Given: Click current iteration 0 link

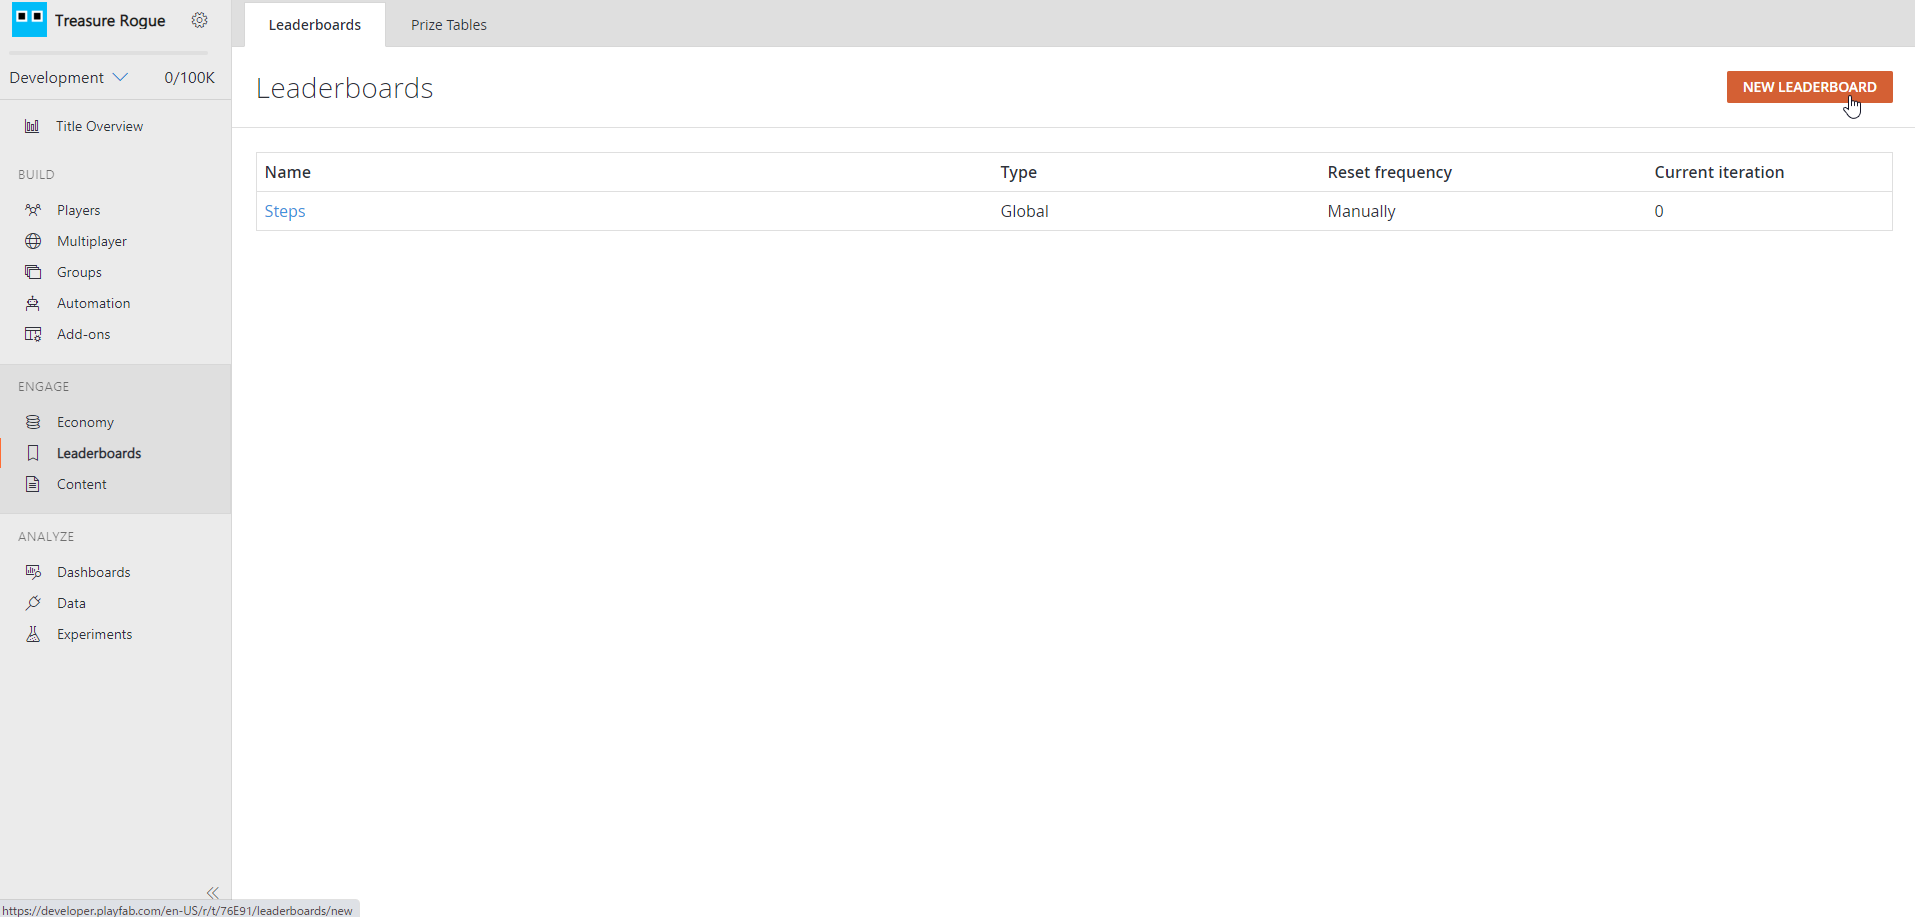Looking at the screenshot, I should tap(1658, 211).
